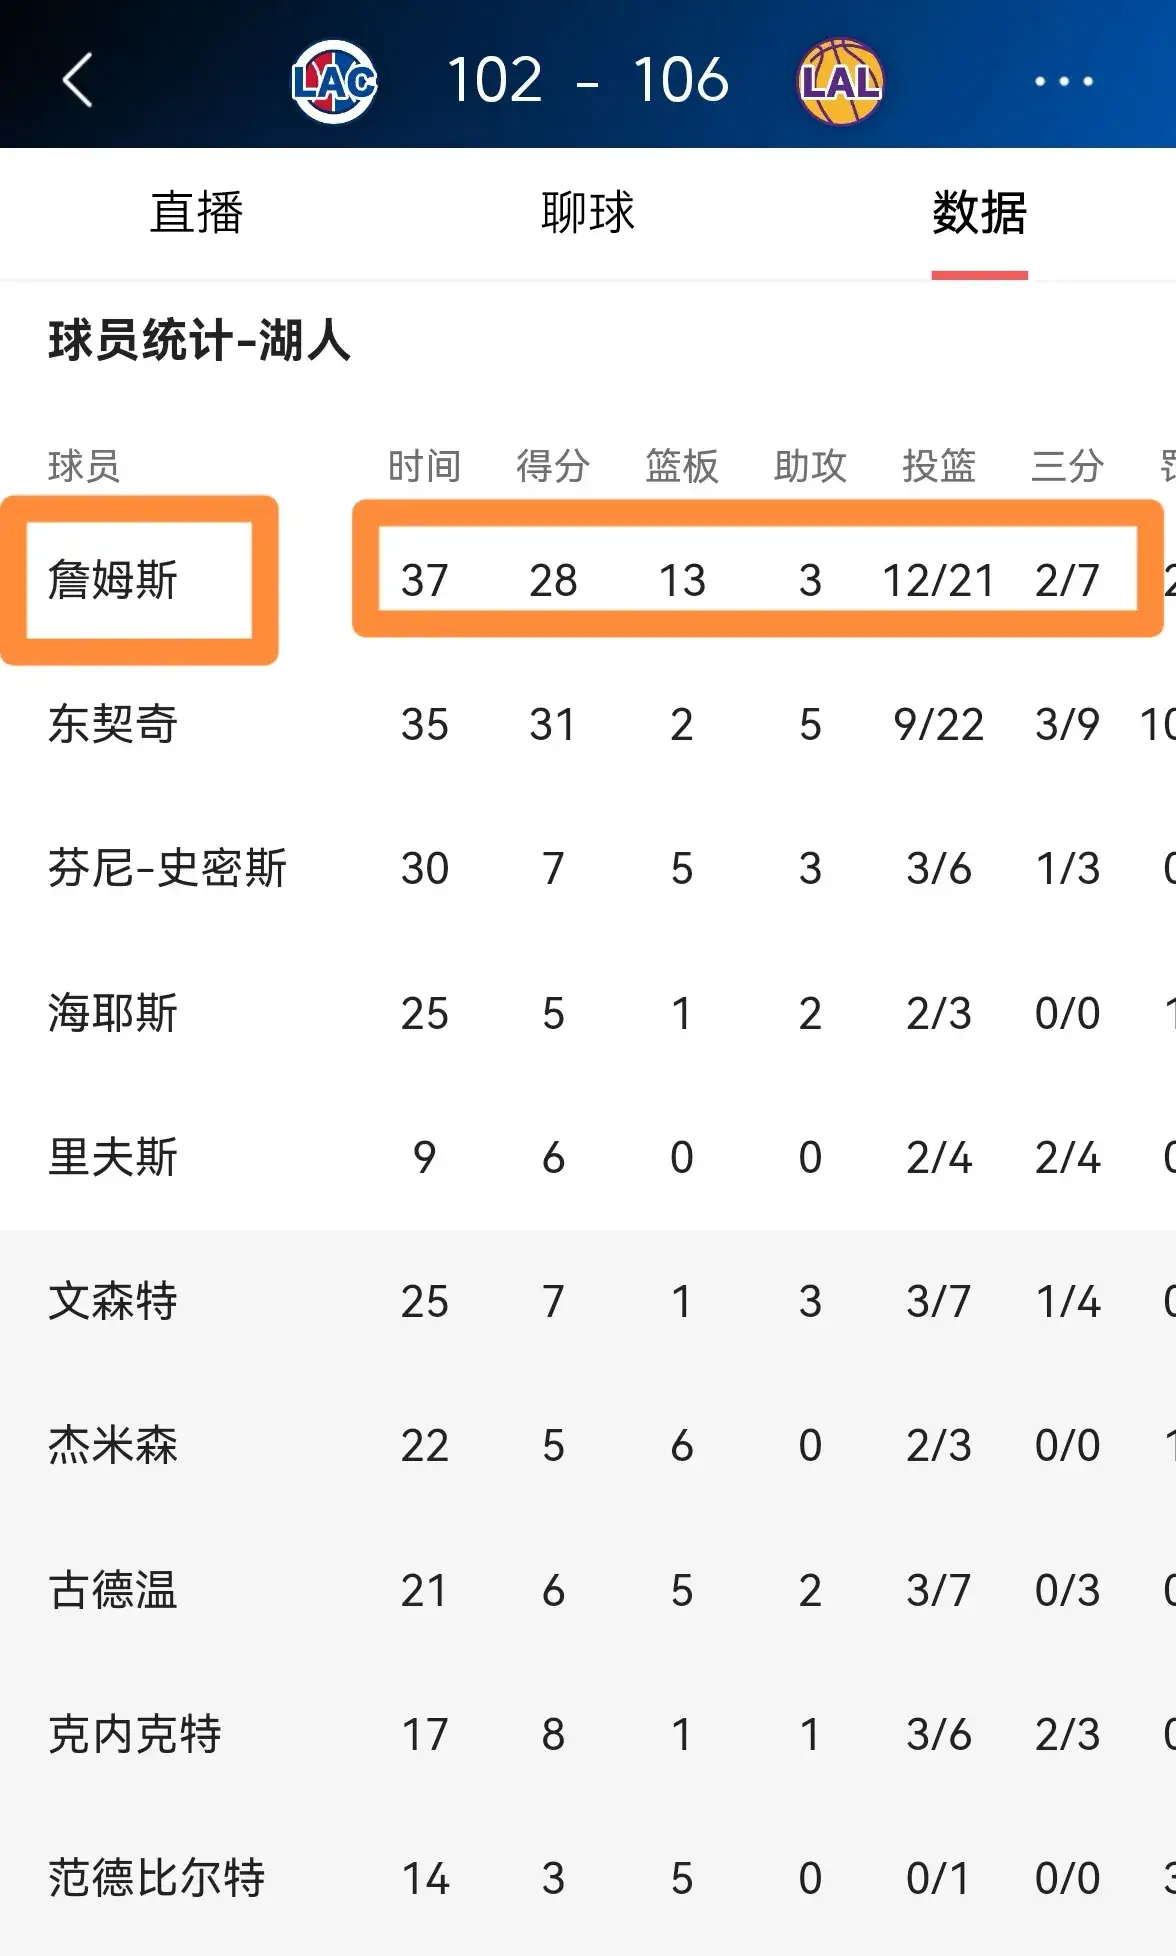Select 杰米森 in the roster list

tap(113, 1444)
